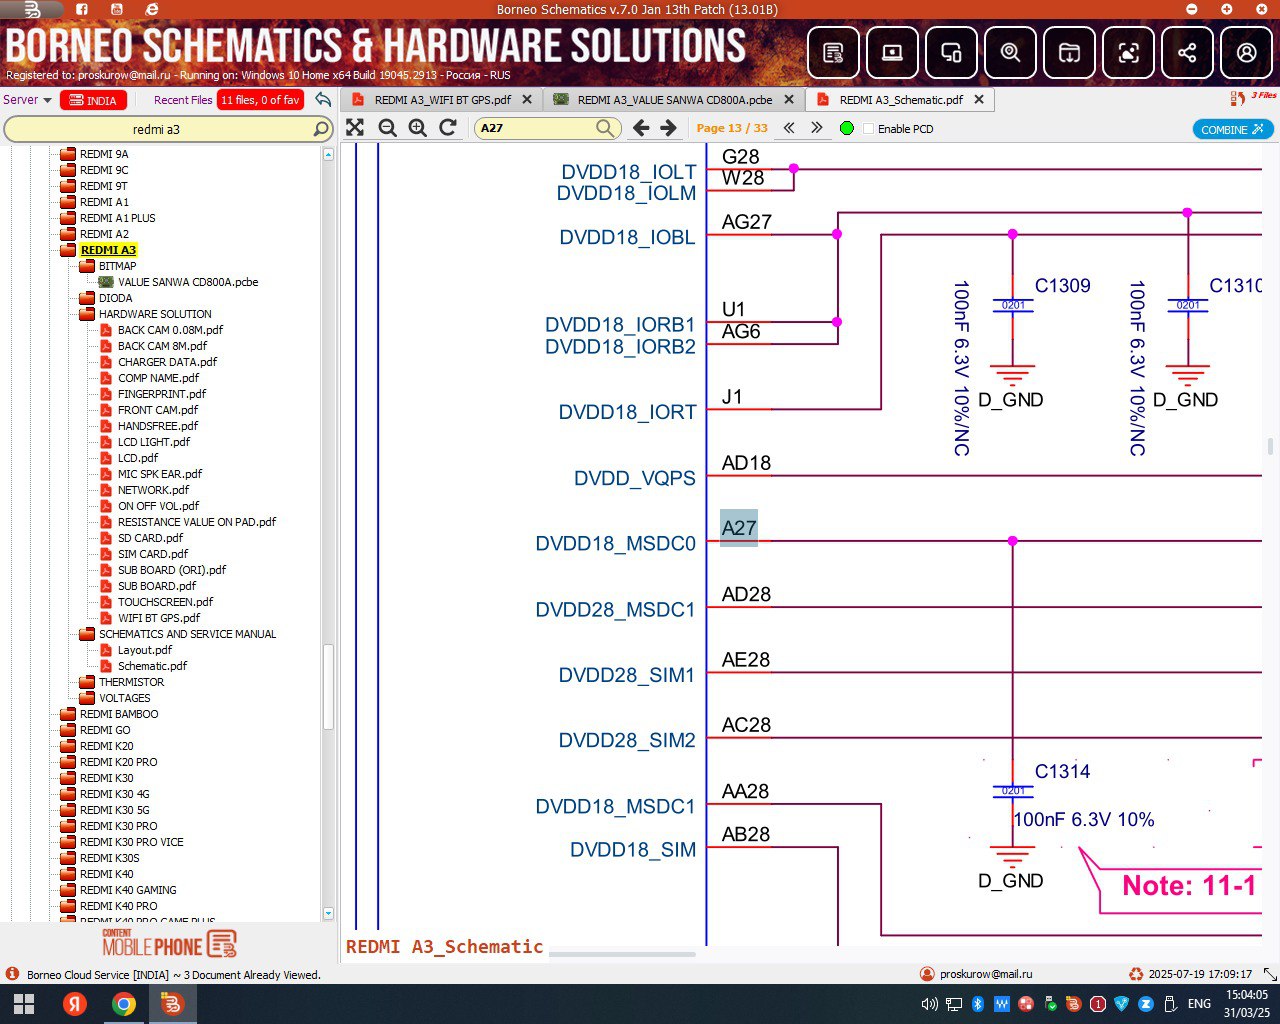The height and width of the screenshot is (1024, 1280).
Task: Click the YouTube icon in title bar
Action: (x=116, y=9)
